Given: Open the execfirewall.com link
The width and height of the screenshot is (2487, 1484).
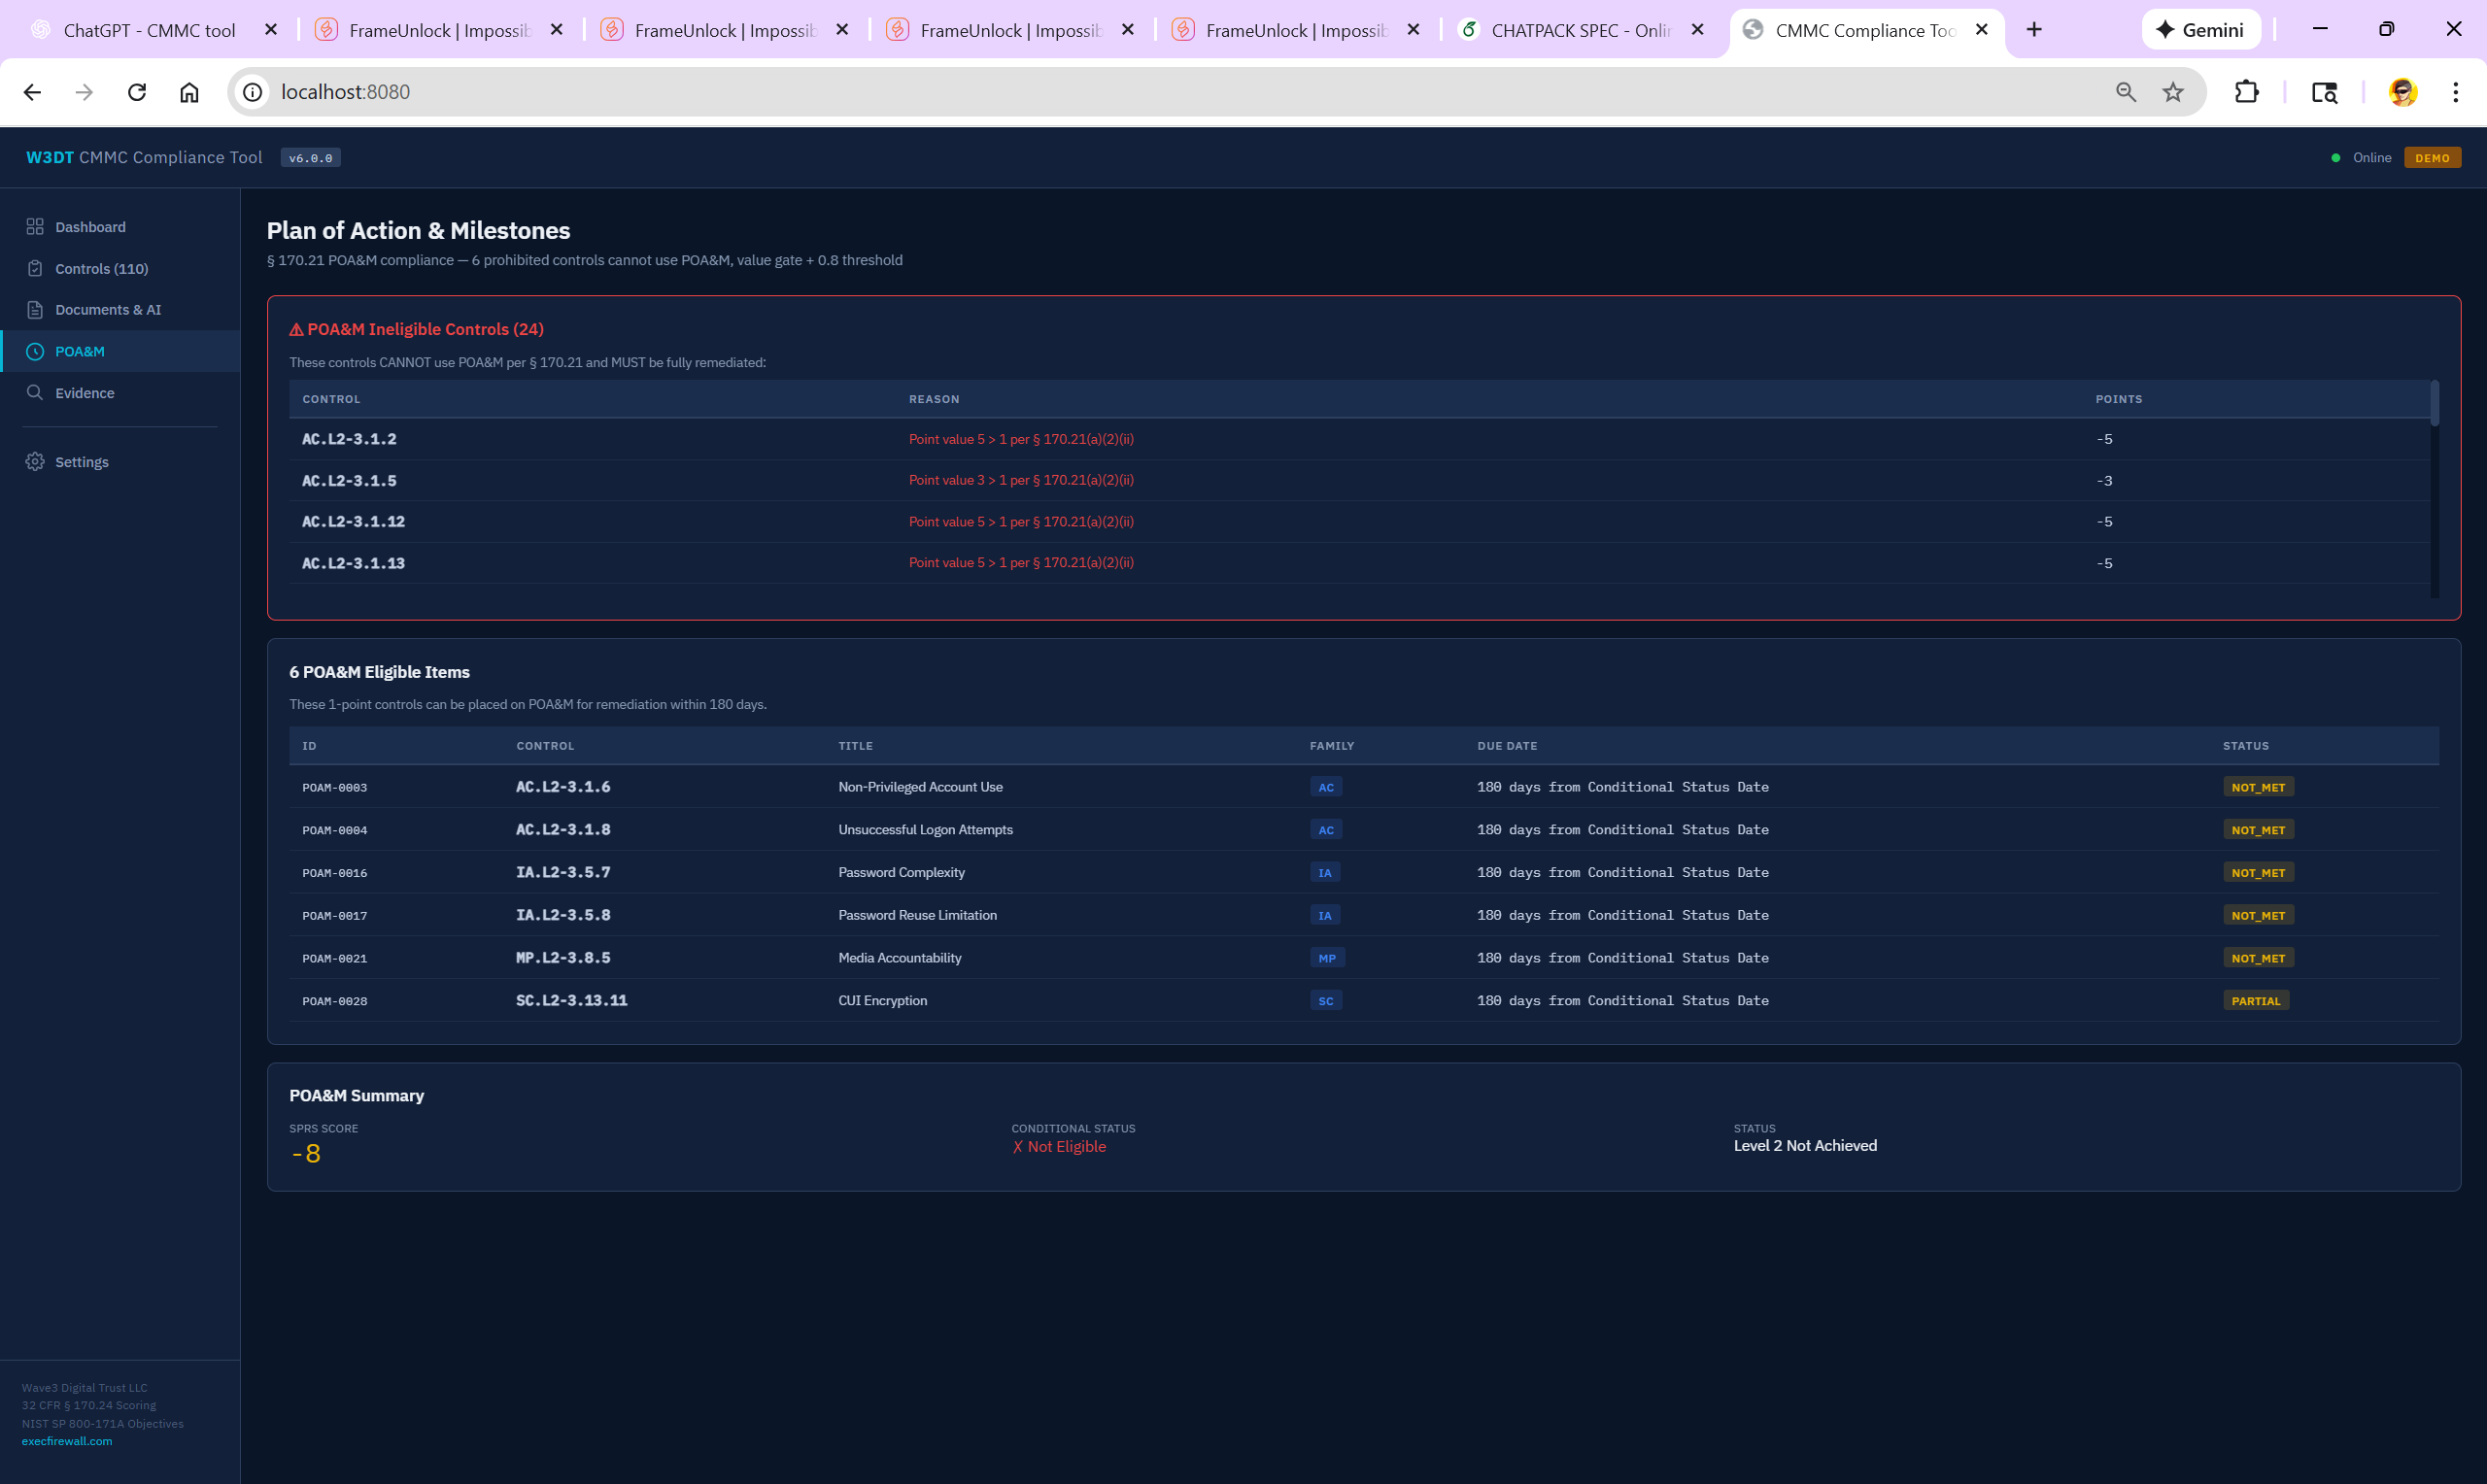Looking at the screenshot, I should [x=67, y=1441].
